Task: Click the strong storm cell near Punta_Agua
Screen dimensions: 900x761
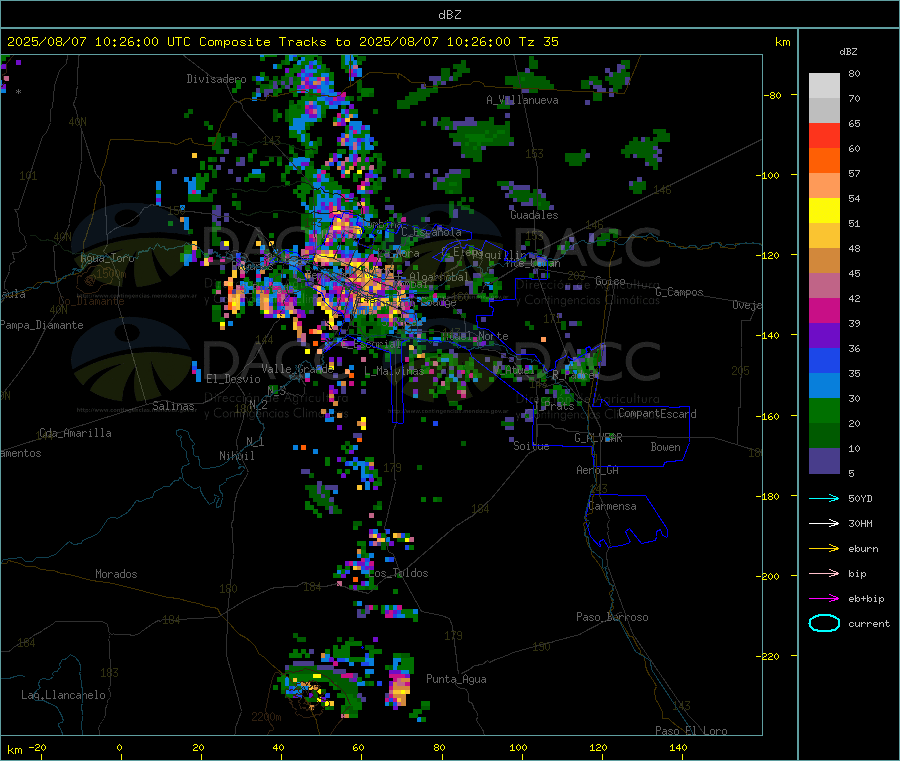Action: 399,689
